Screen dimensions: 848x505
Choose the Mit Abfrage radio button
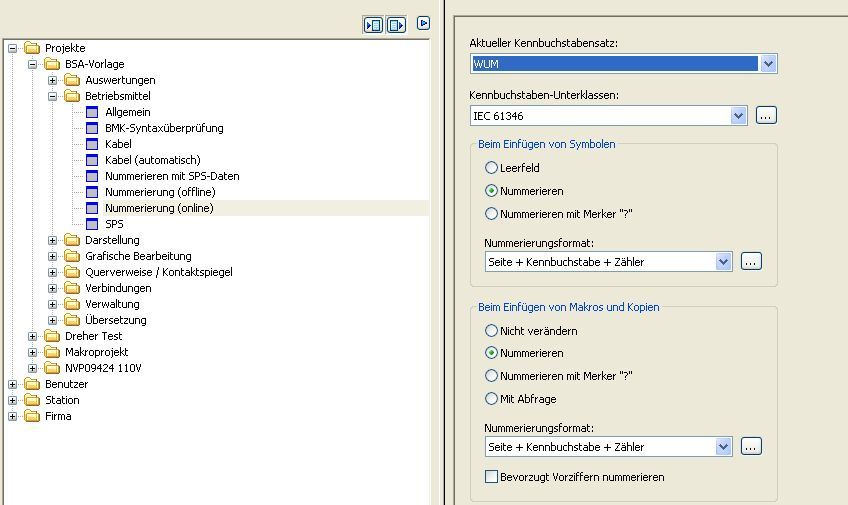pos(491,398)
